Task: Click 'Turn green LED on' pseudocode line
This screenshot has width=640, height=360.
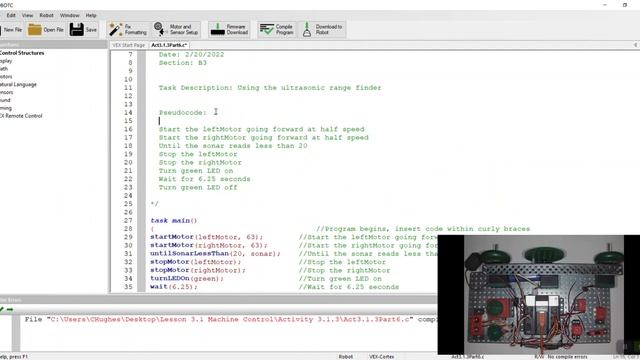Action: 196,171
